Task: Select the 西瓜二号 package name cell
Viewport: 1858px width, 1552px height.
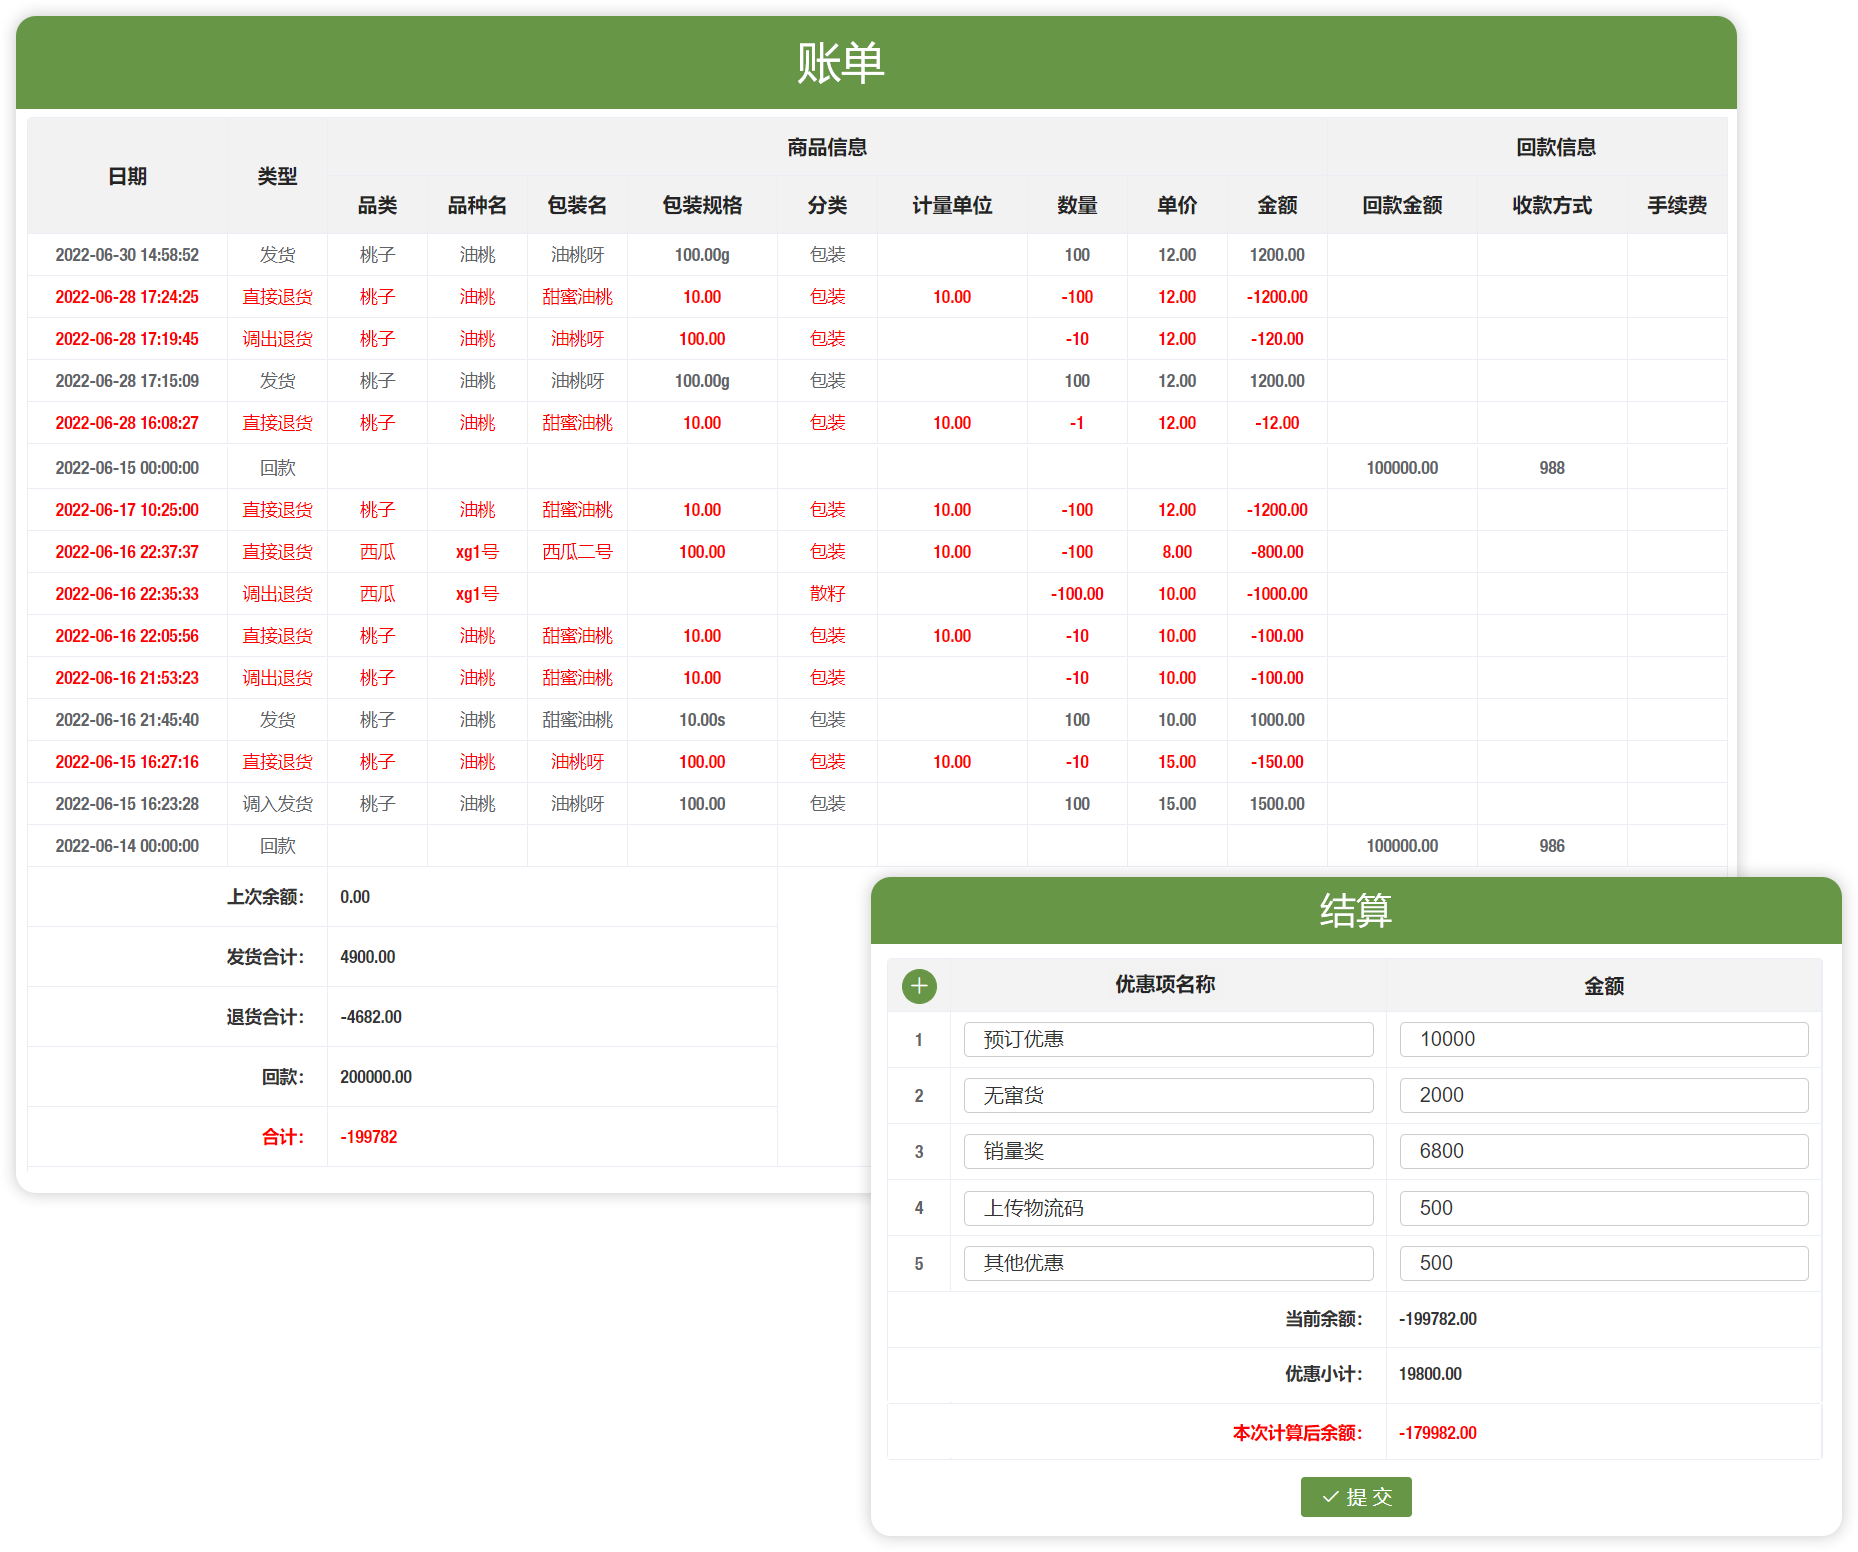Action: (577, 552)
